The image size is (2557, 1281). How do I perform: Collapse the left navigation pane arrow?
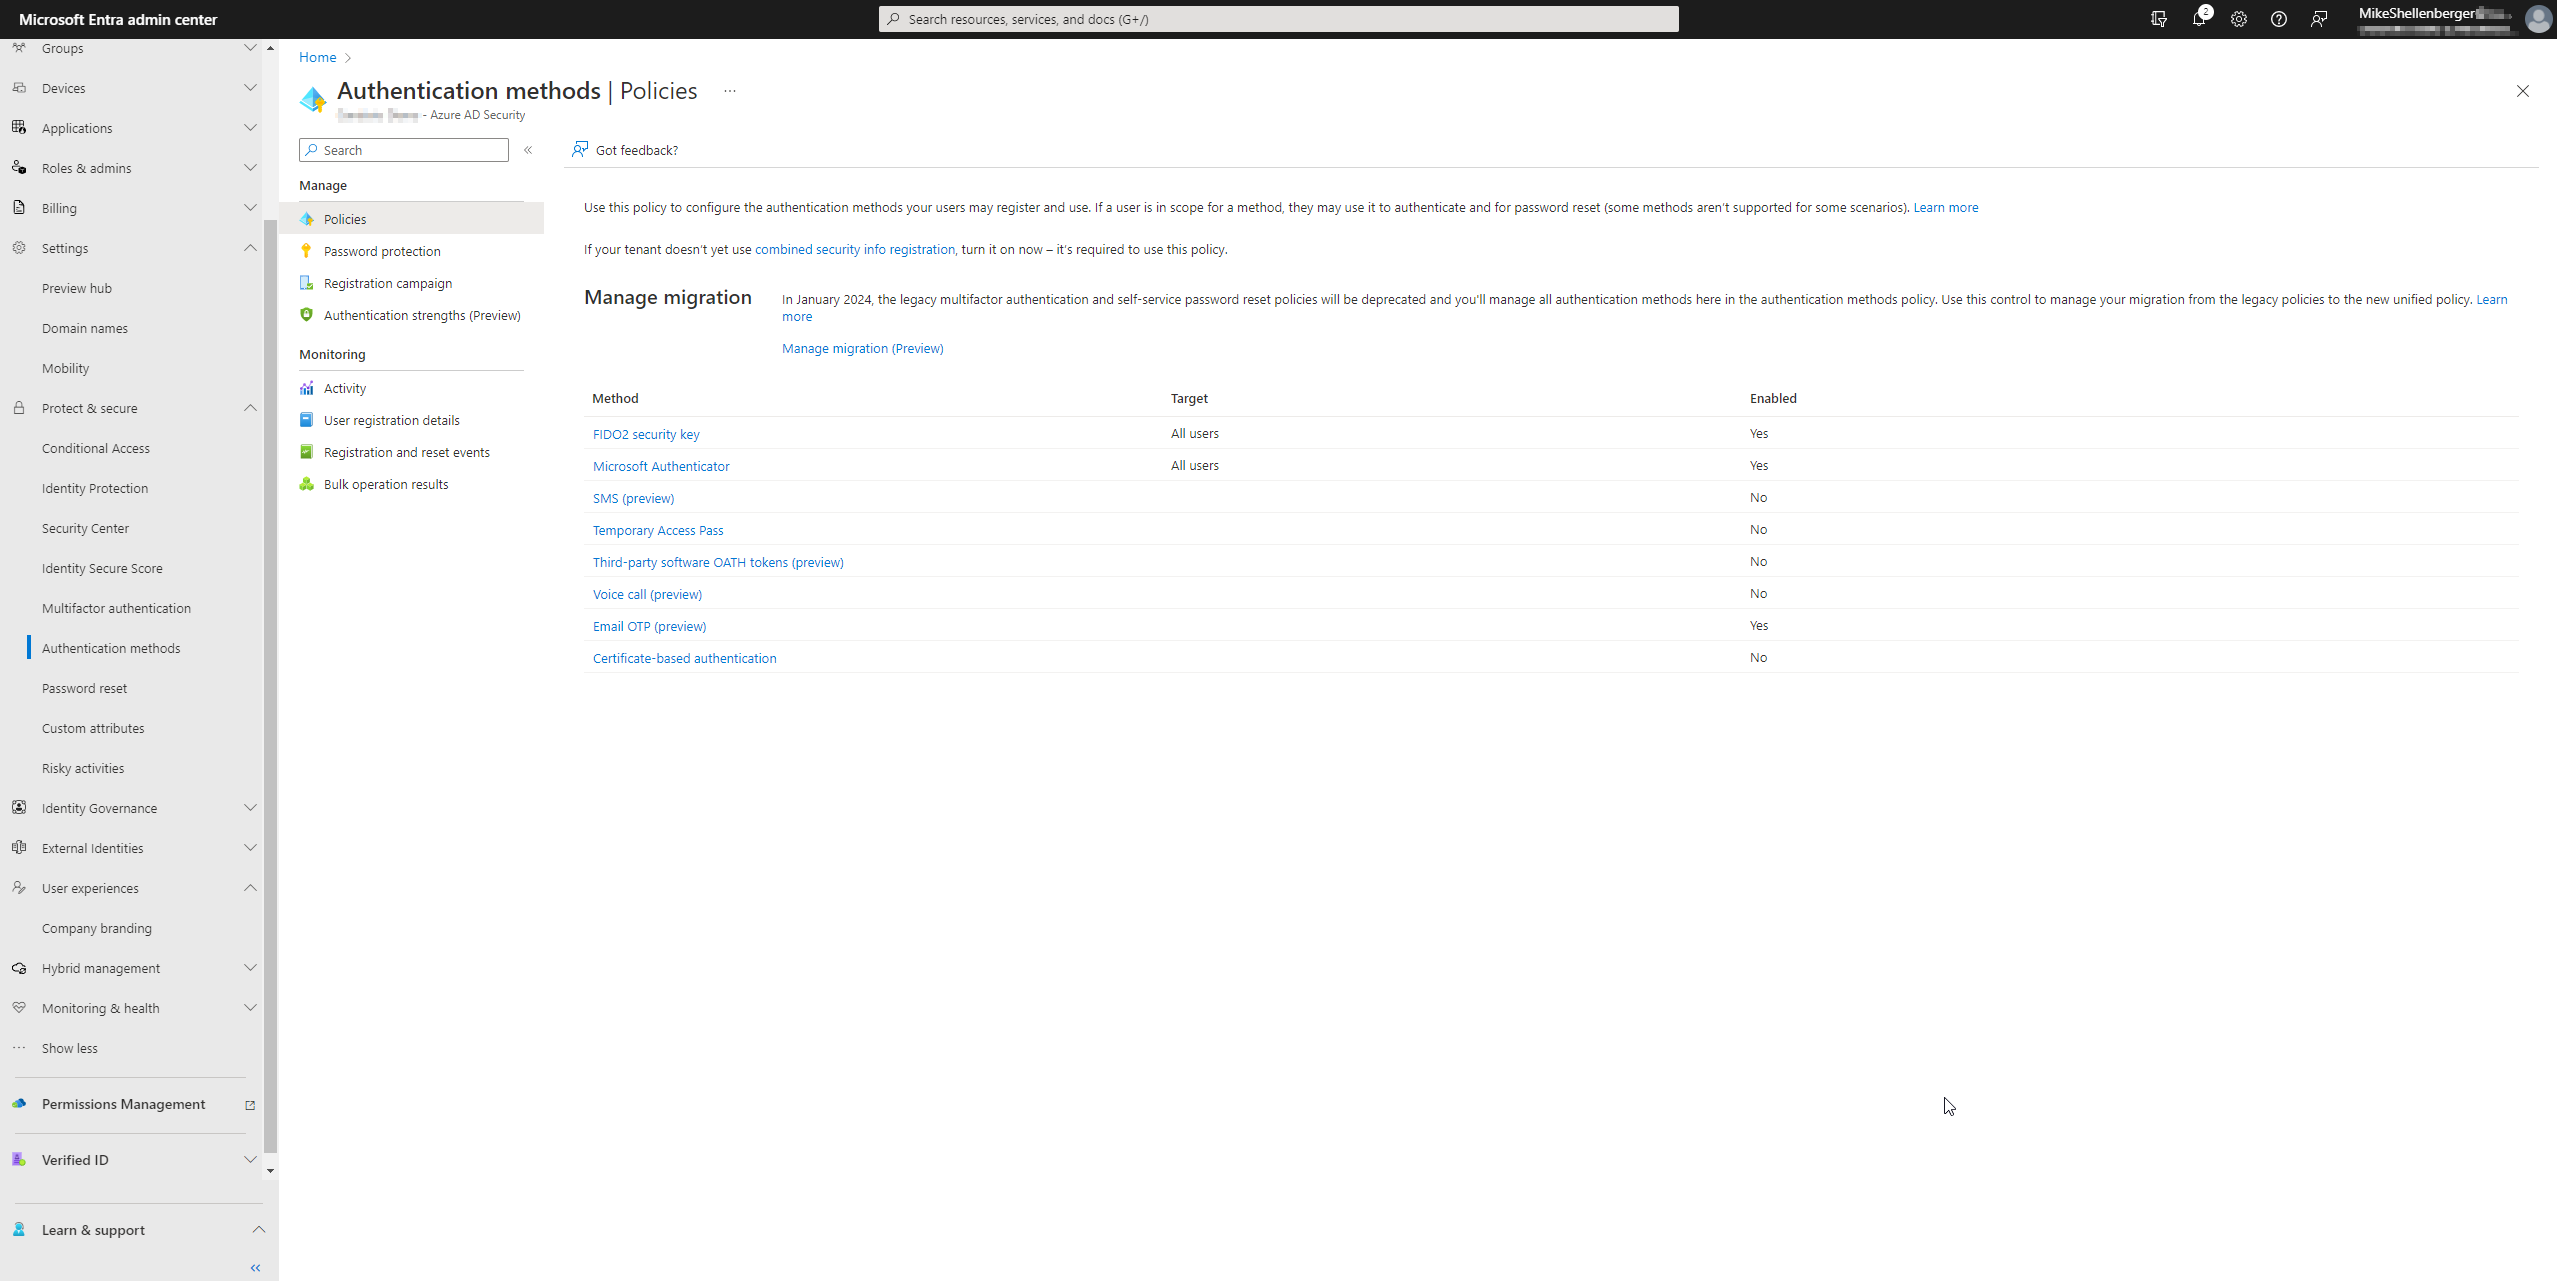coord(255,1267)
